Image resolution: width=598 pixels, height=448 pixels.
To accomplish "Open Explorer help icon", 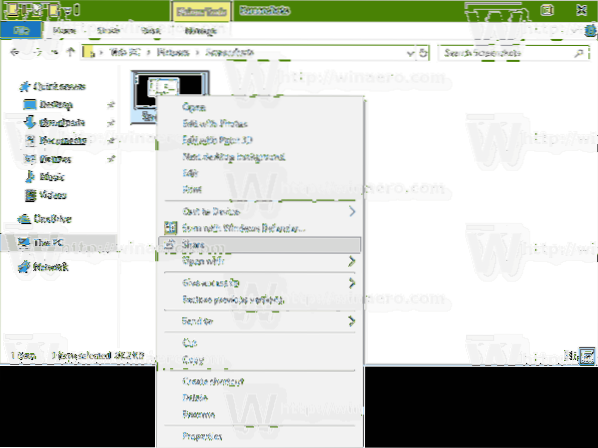I will pos(591,31).
